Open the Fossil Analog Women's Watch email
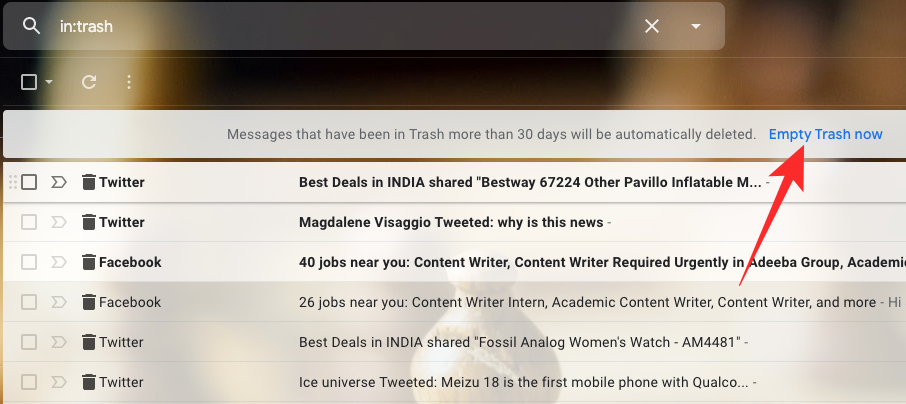Screen dimensions: 906x404 click(x=520, y=342)
